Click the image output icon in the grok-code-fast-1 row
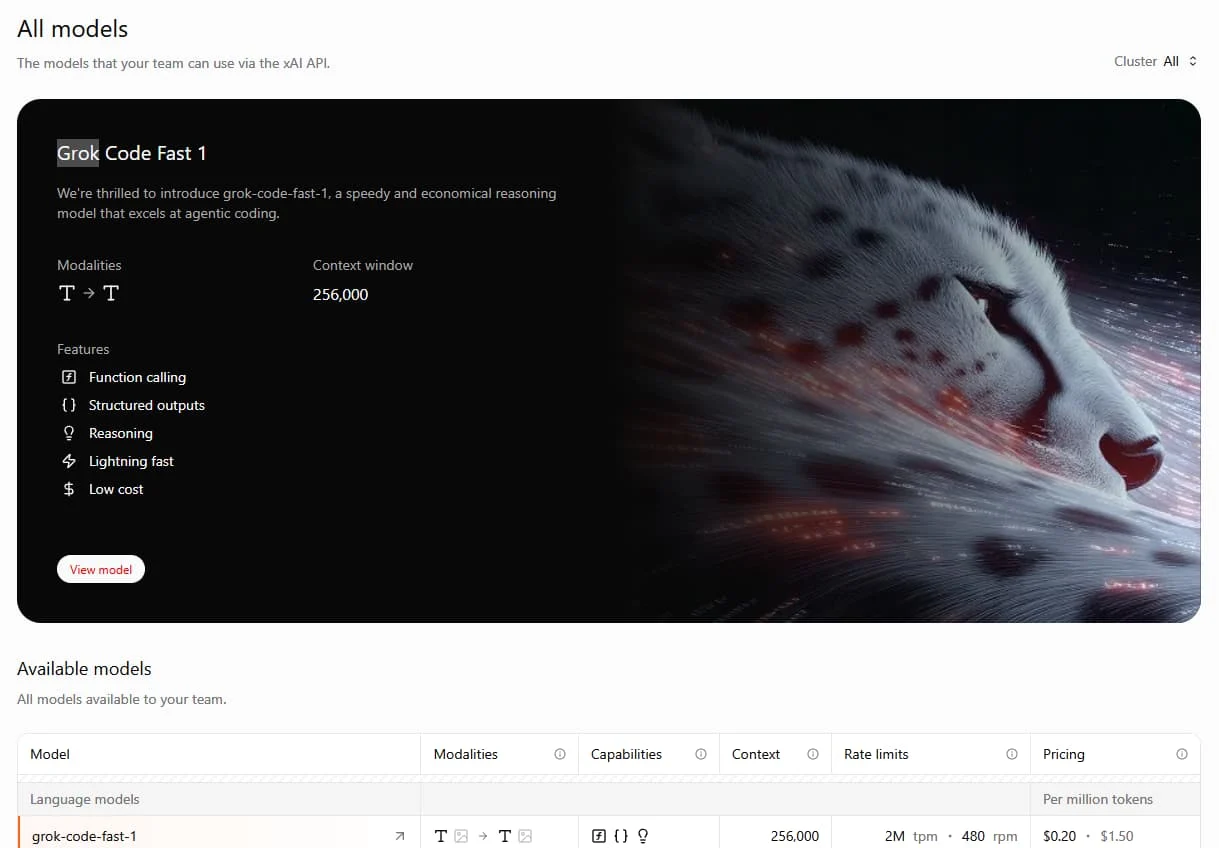This screenshot has width=1219, height=848. (525, 836)
